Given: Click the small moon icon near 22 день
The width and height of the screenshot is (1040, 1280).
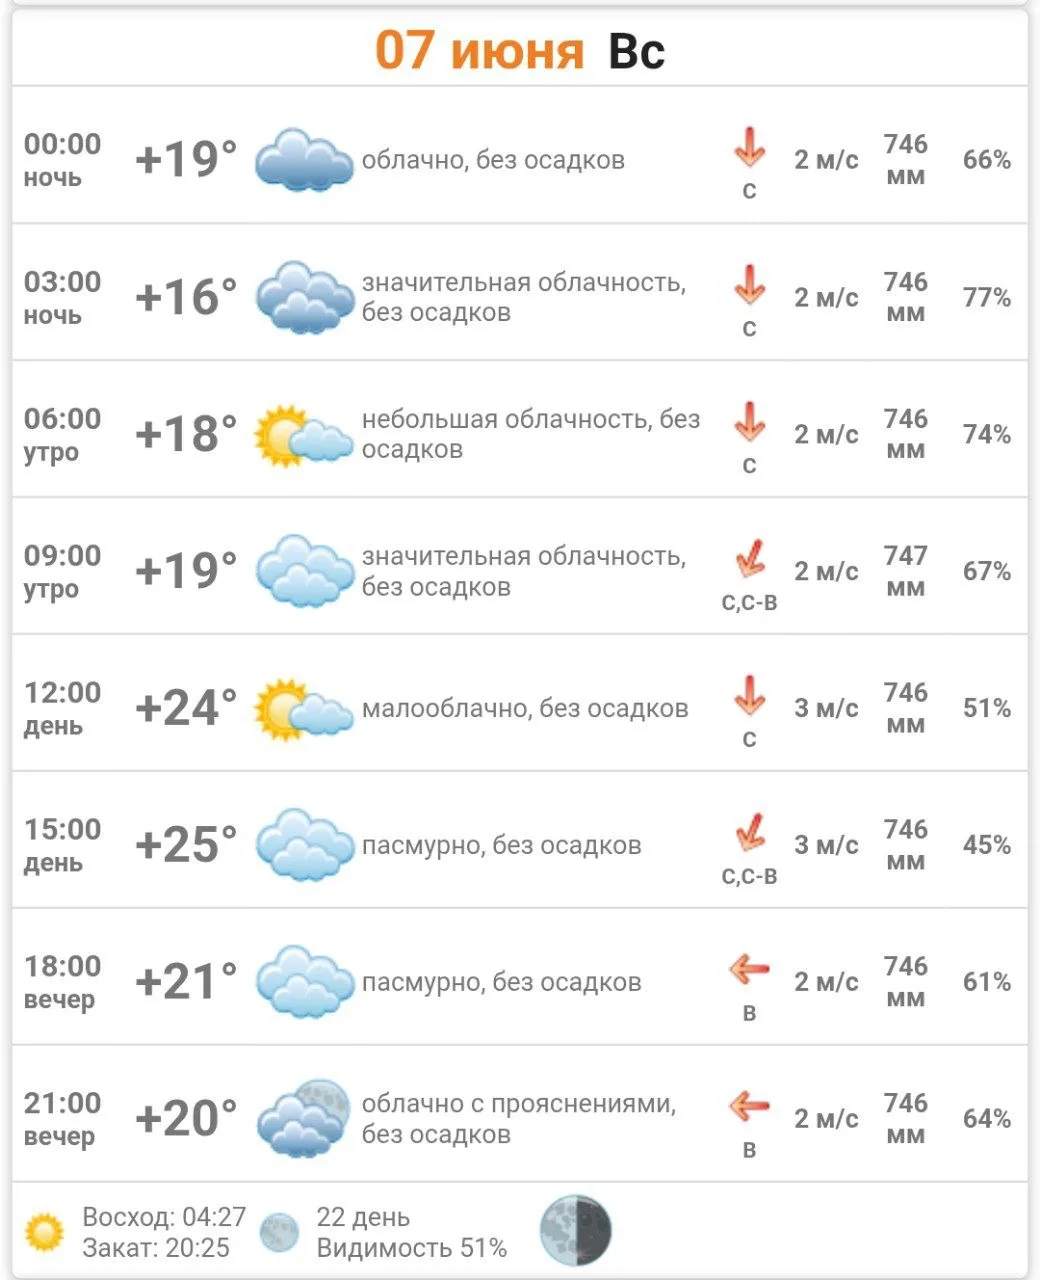Looking at the screenshot, I should tap(279, 1232).
